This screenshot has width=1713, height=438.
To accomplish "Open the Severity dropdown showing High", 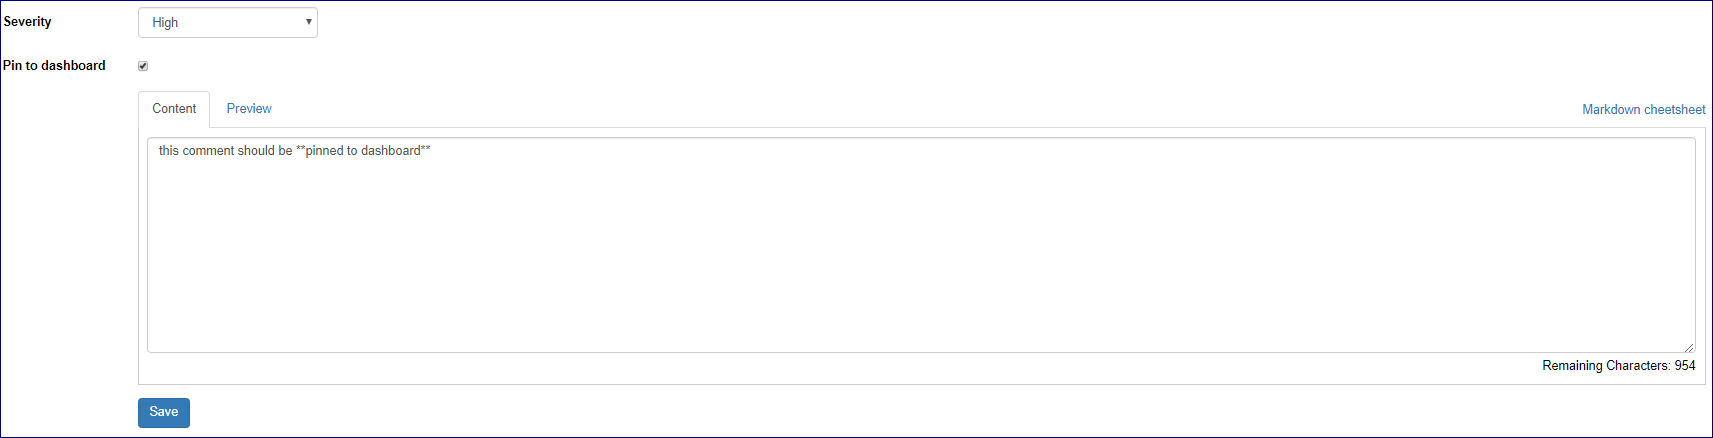I will click(x=228, y=22).
